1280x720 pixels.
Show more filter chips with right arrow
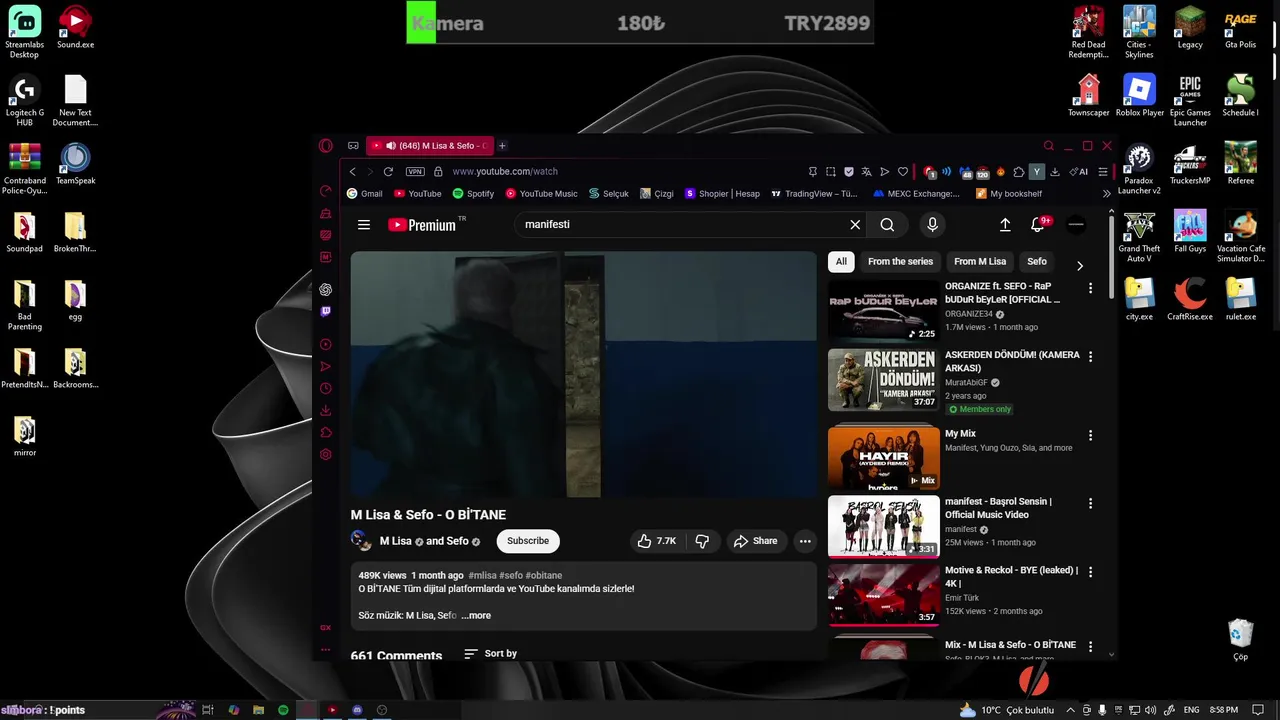1079,266
